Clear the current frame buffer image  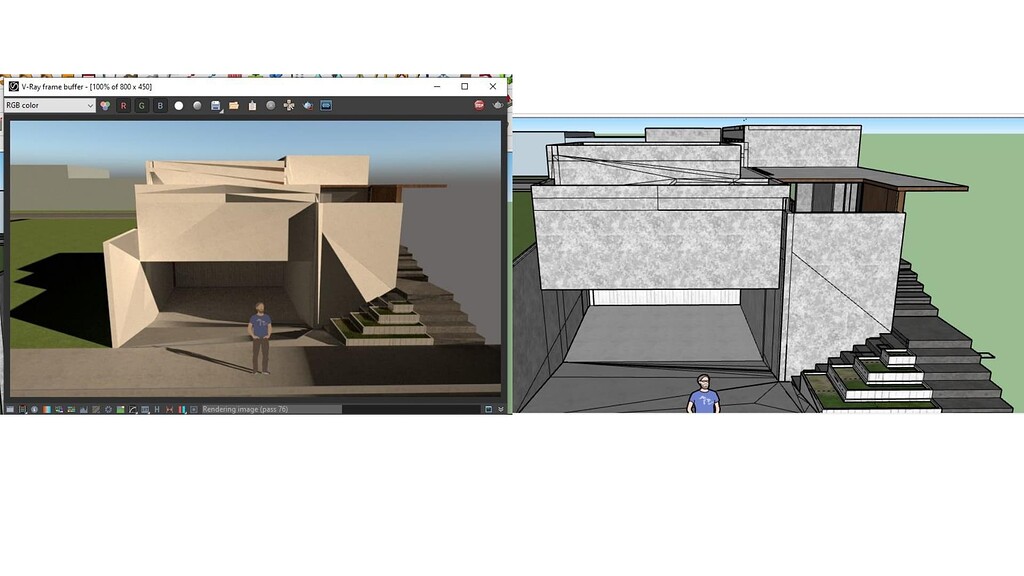pyautogui.click(x=272, y=105)
